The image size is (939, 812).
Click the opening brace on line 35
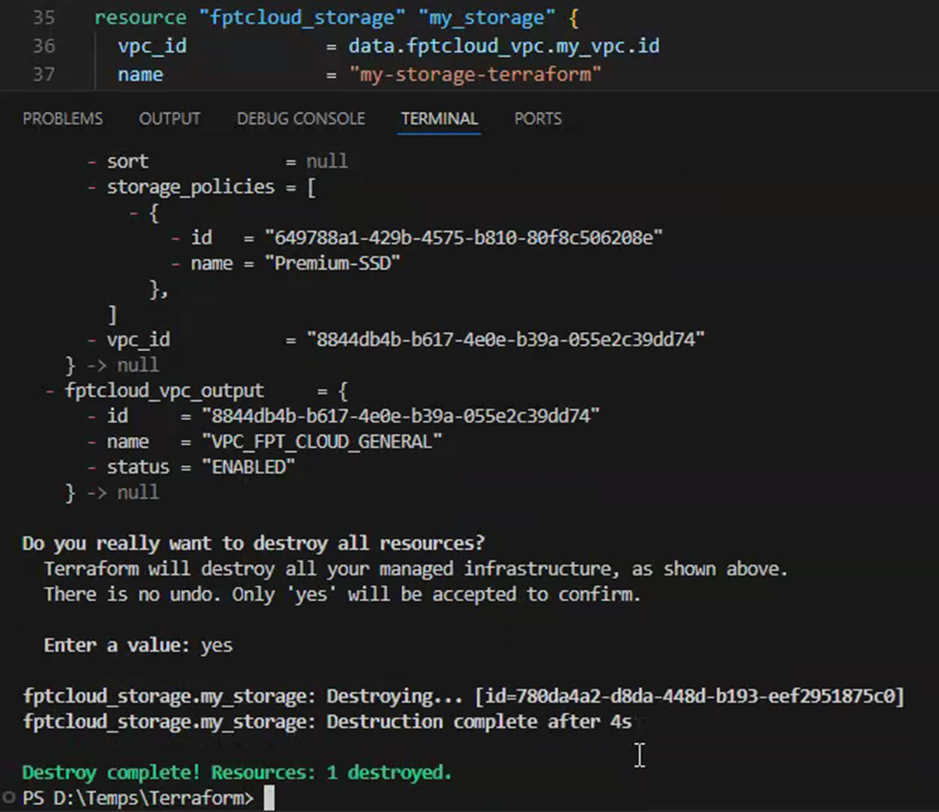pos(574,18)
